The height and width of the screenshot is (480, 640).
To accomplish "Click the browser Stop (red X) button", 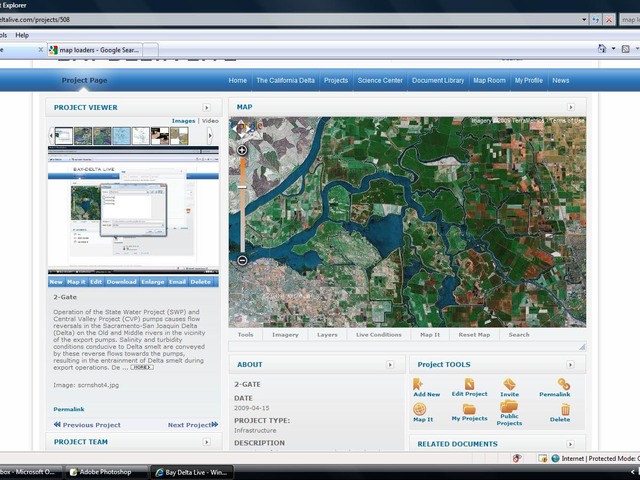I will [x=609, y=20].
